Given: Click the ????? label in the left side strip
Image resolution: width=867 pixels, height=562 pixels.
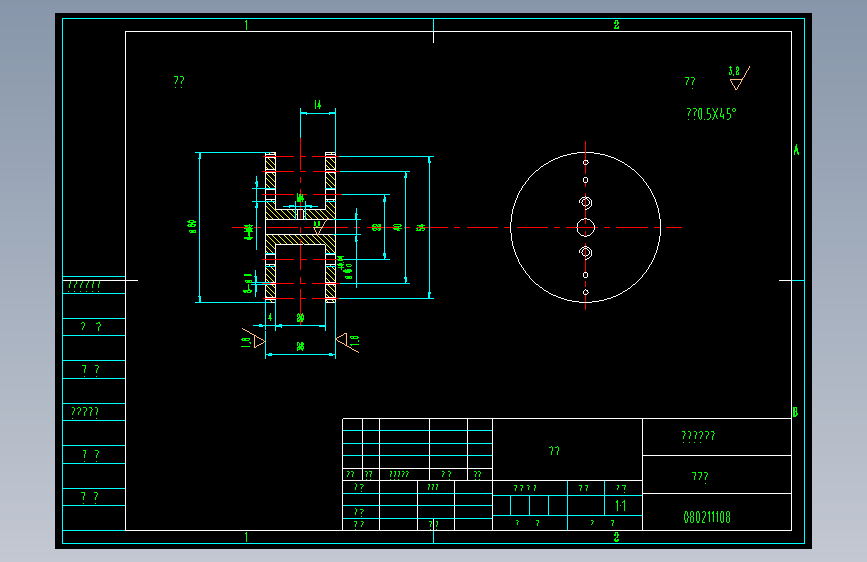Looking at the screenshot, I should click(x=85, y=412).
